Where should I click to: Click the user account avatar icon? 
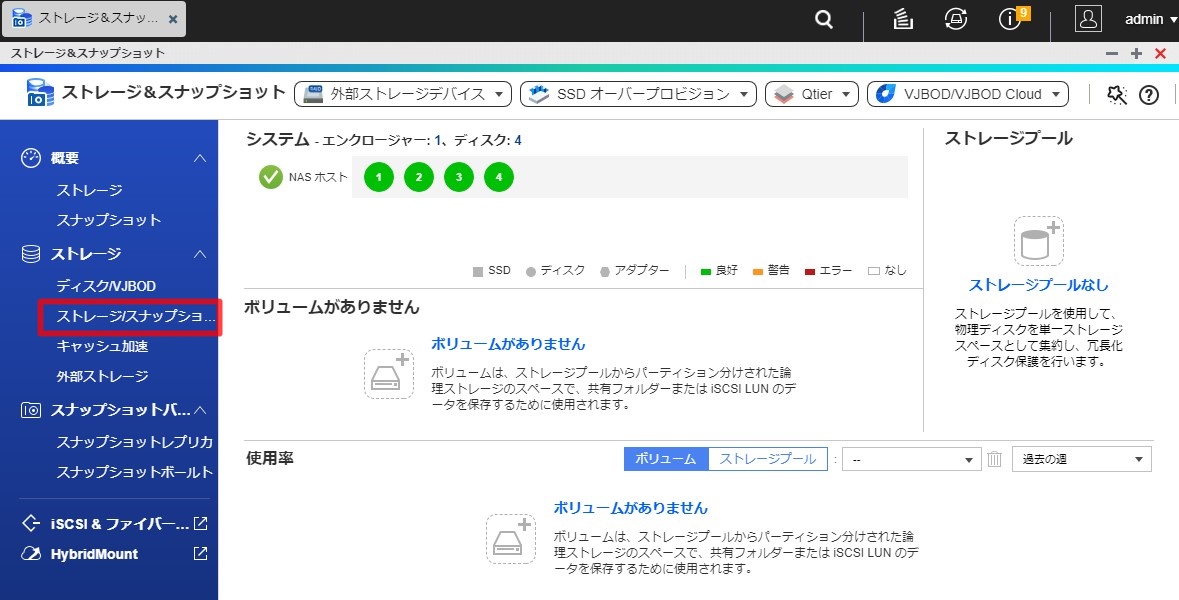coord(1088,20)
